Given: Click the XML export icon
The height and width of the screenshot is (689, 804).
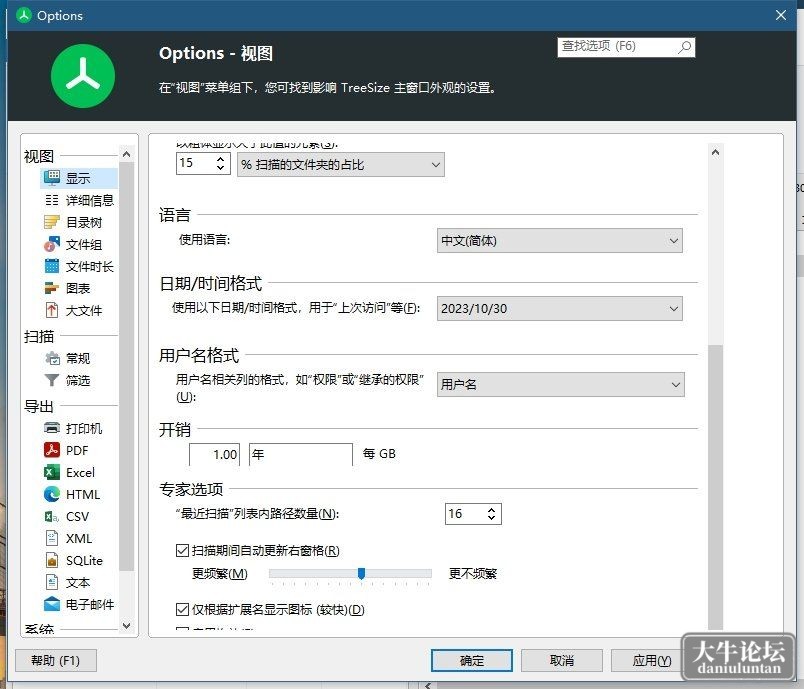Looking at the screenshot, I should click(x=52, y=538).
